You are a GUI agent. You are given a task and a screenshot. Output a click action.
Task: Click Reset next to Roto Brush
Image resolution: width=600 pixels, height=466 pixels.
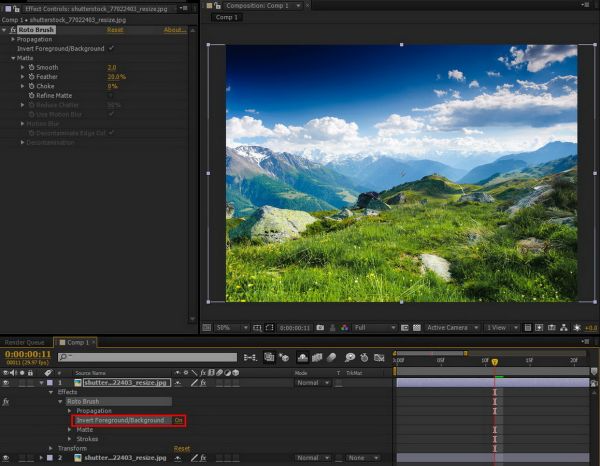click(x=115, y=30)
